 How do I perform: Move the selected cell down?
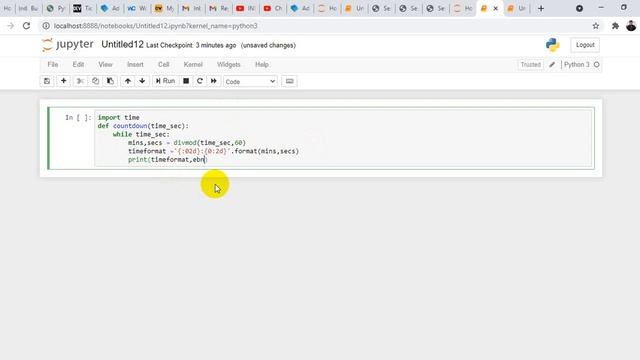tap(142, 81)
